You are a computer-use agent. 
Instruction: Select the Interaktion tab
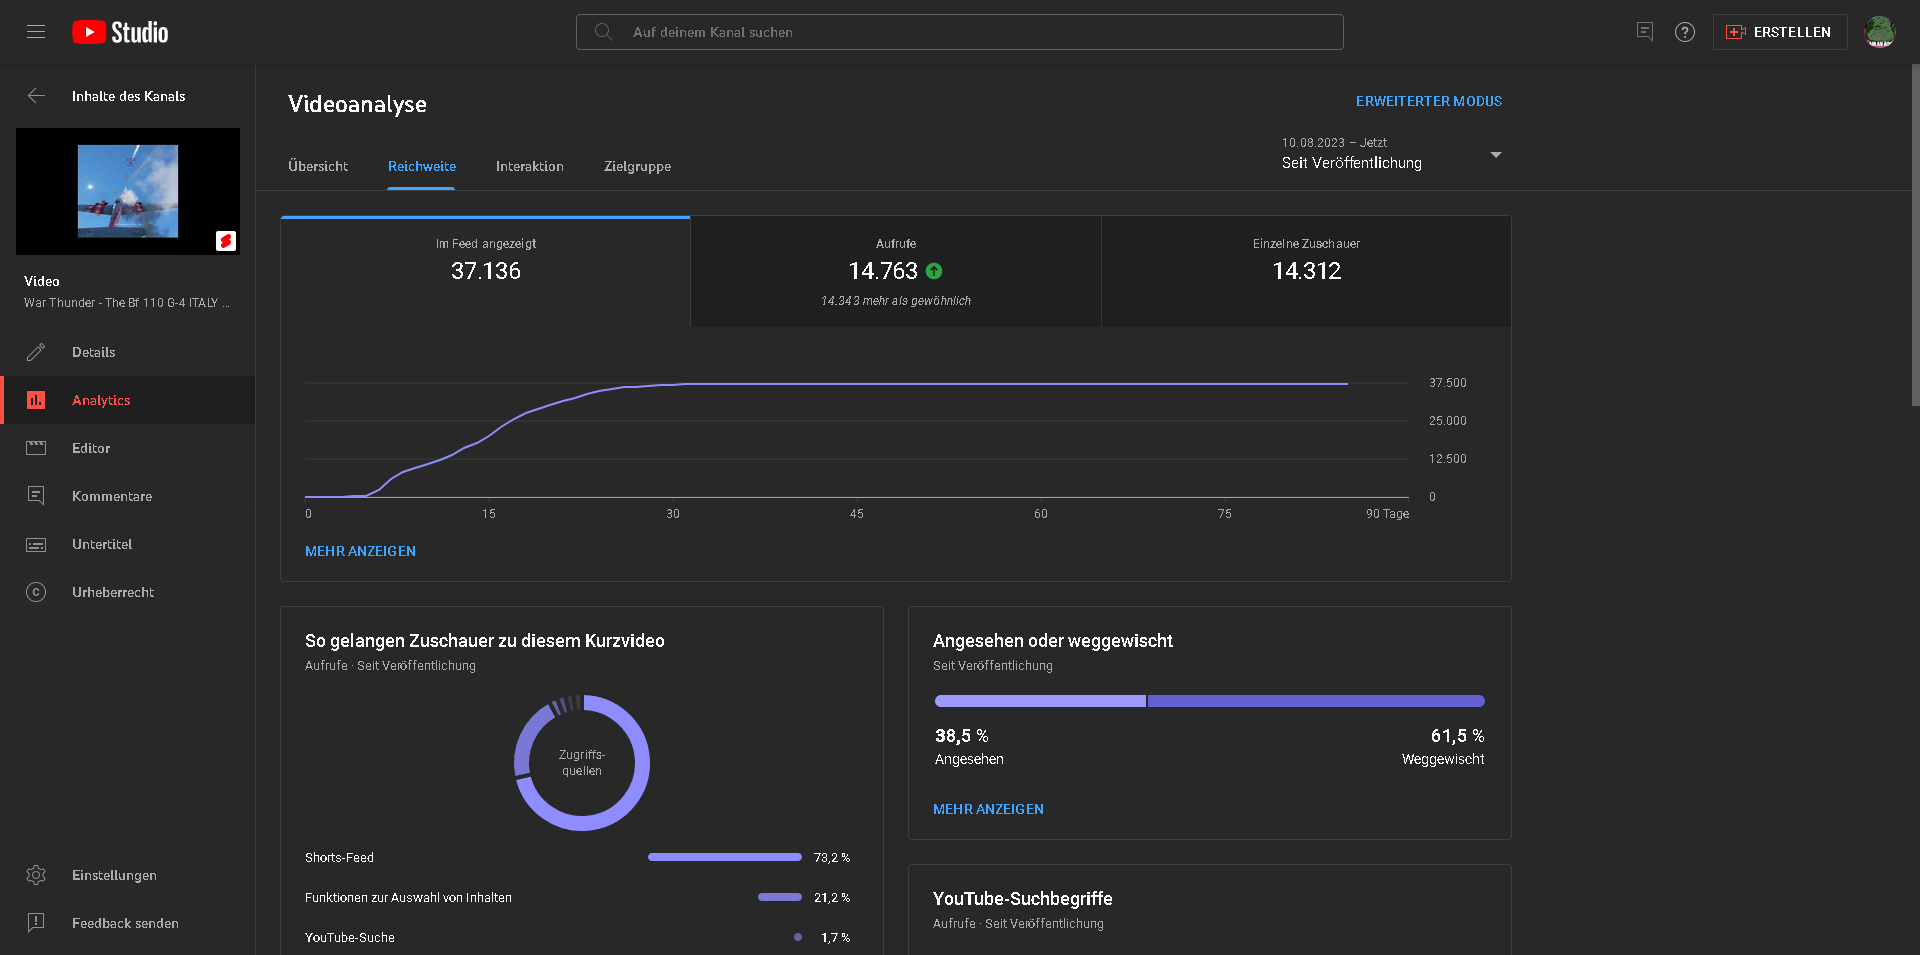pyautogui.click(x=529, y=166)
